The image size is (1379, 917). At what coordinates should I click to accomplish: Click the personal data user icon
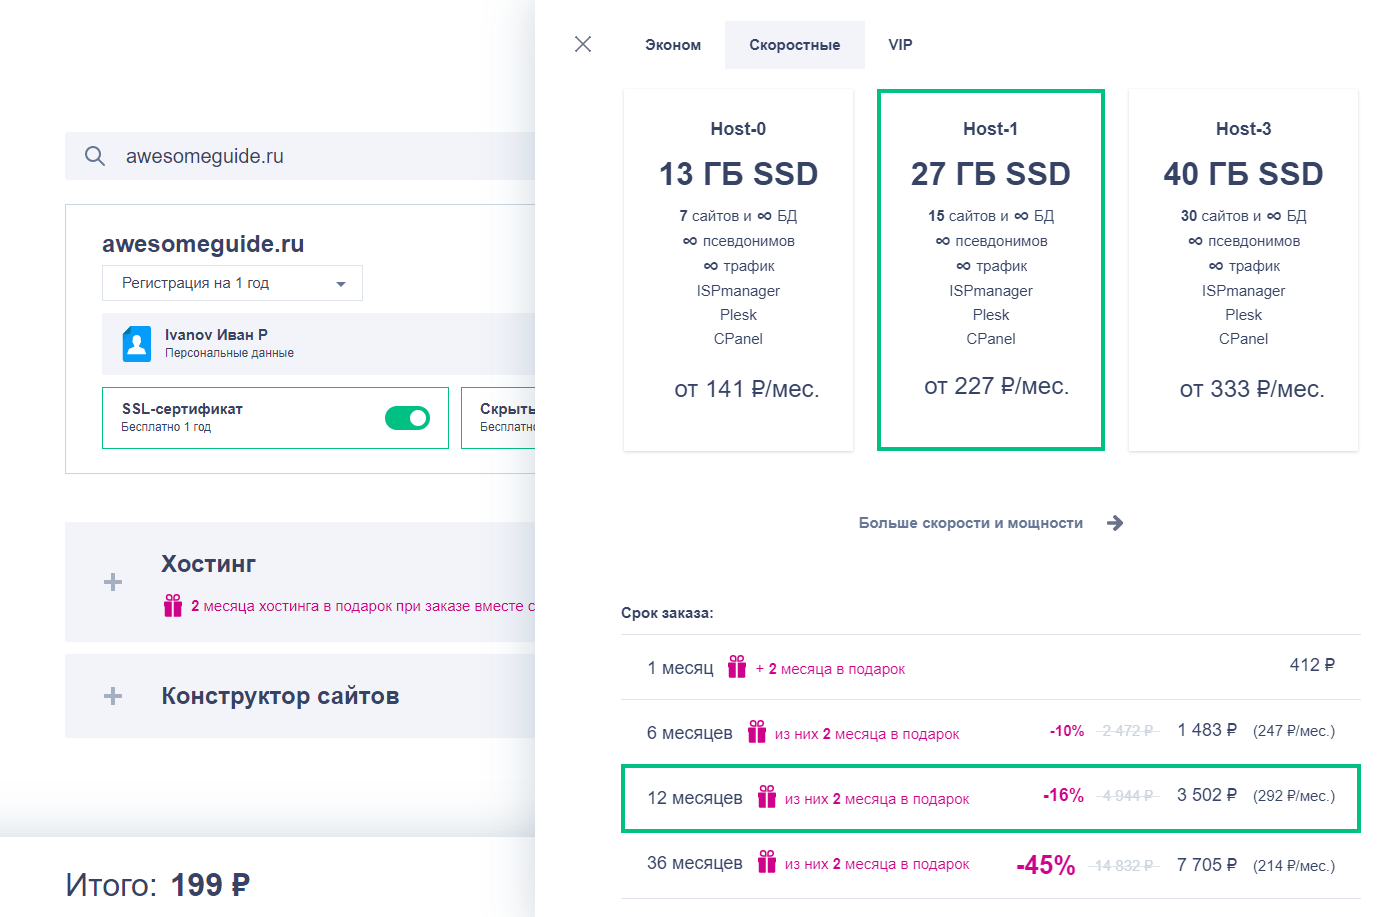(x=137, y=343)
